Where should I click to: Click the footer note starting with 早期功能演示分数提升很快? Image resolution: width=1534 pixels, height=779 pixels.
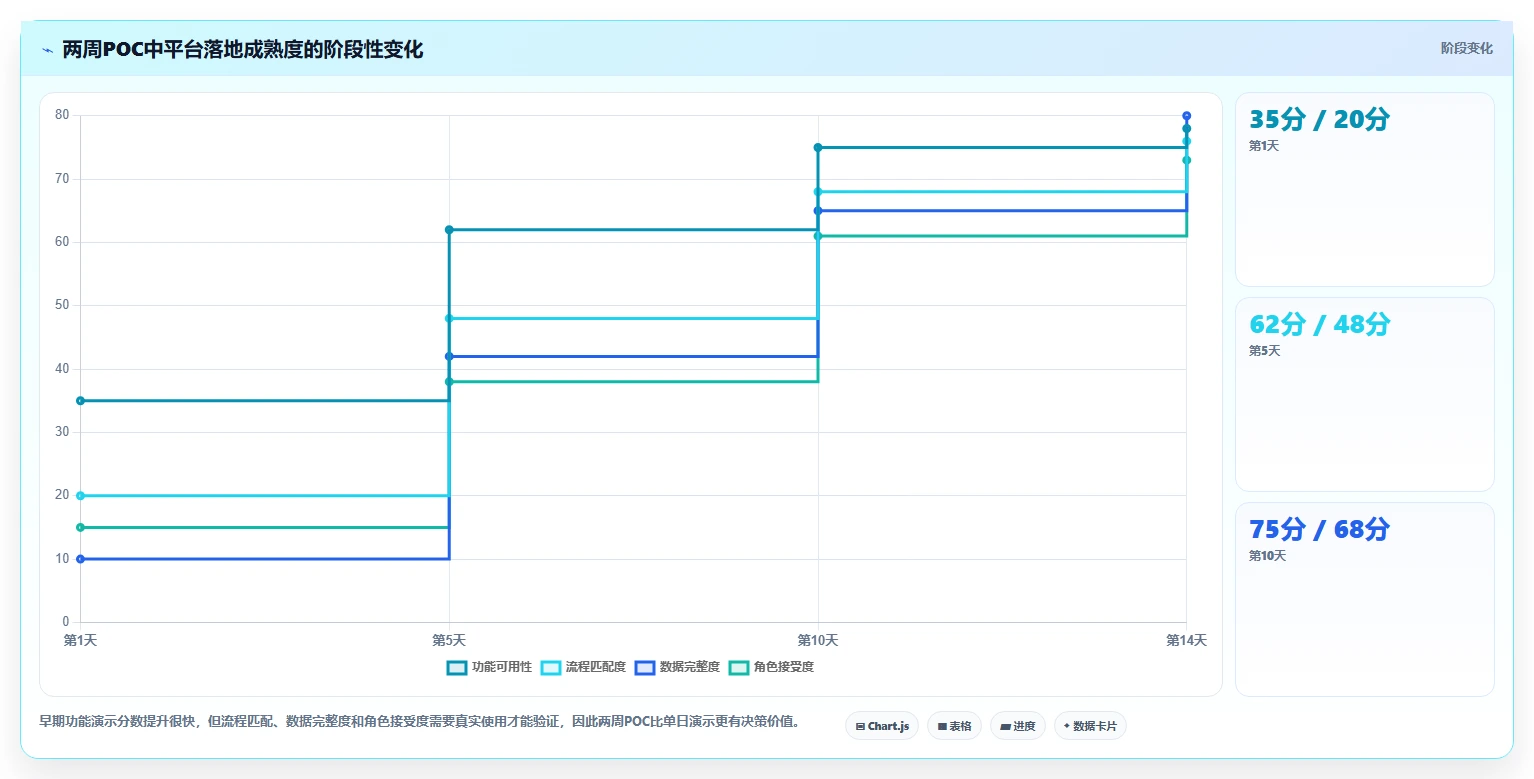click(x=420, y=721)
